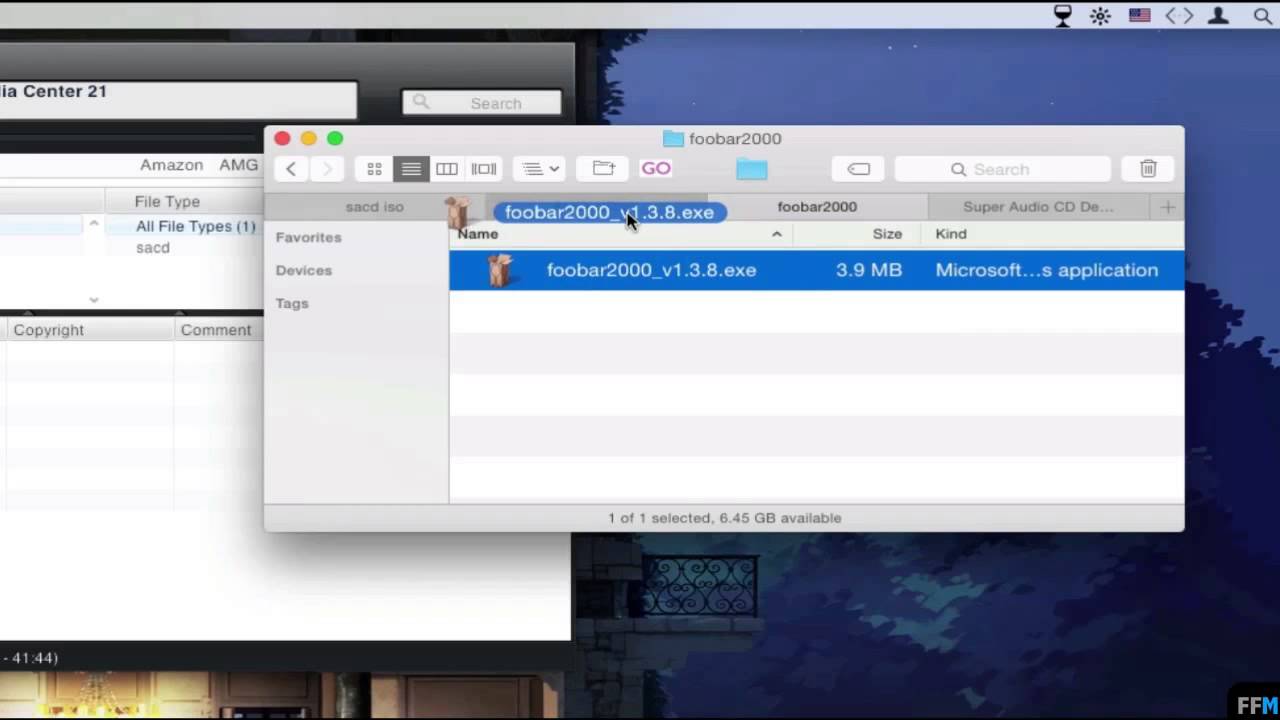Image resolution: width=1280 pixels, height=720 pixels.
Task: Go back in Finder foobar2000 window
Action: pyautogui.click(x=291, y=169)
